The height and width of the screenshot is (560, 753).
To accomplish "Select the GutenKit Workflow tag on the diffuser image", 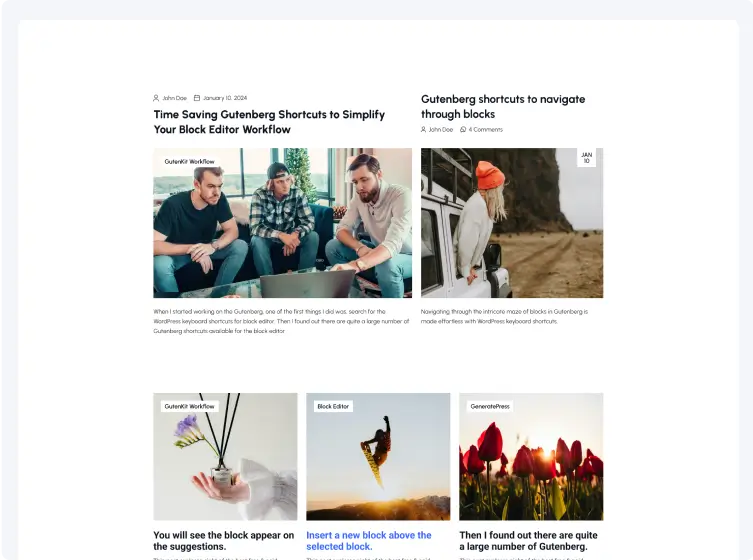I will coord(189,407).
